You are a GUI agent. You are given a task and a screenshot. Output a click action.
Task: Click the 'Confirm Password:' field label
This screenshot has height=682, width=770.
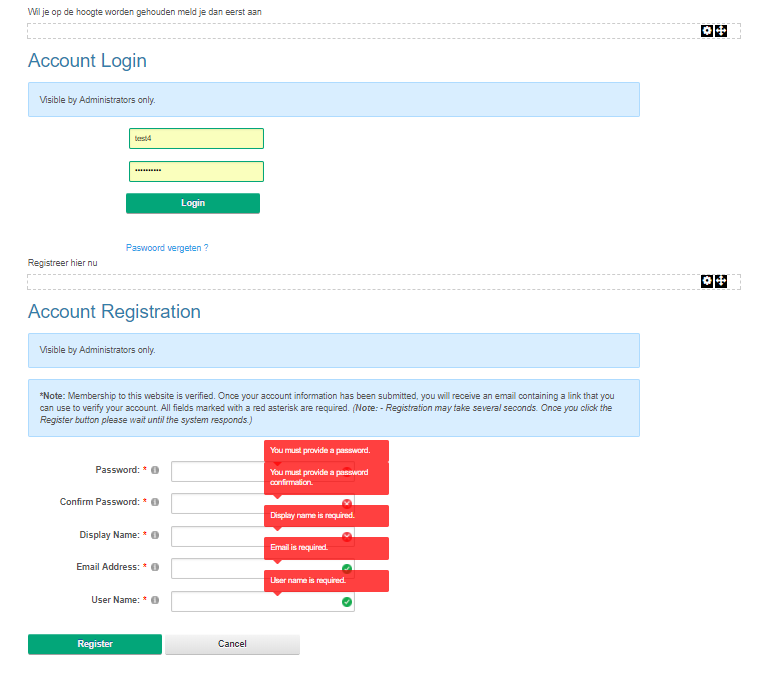coord(100,502)
